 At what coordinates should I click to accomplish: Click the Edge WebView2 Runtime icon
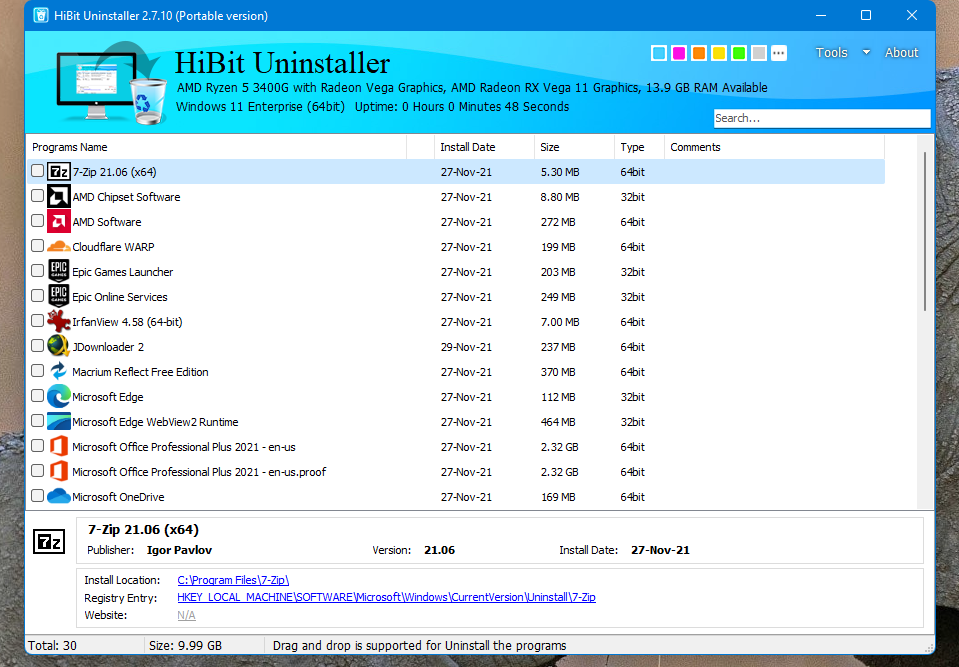59,422
